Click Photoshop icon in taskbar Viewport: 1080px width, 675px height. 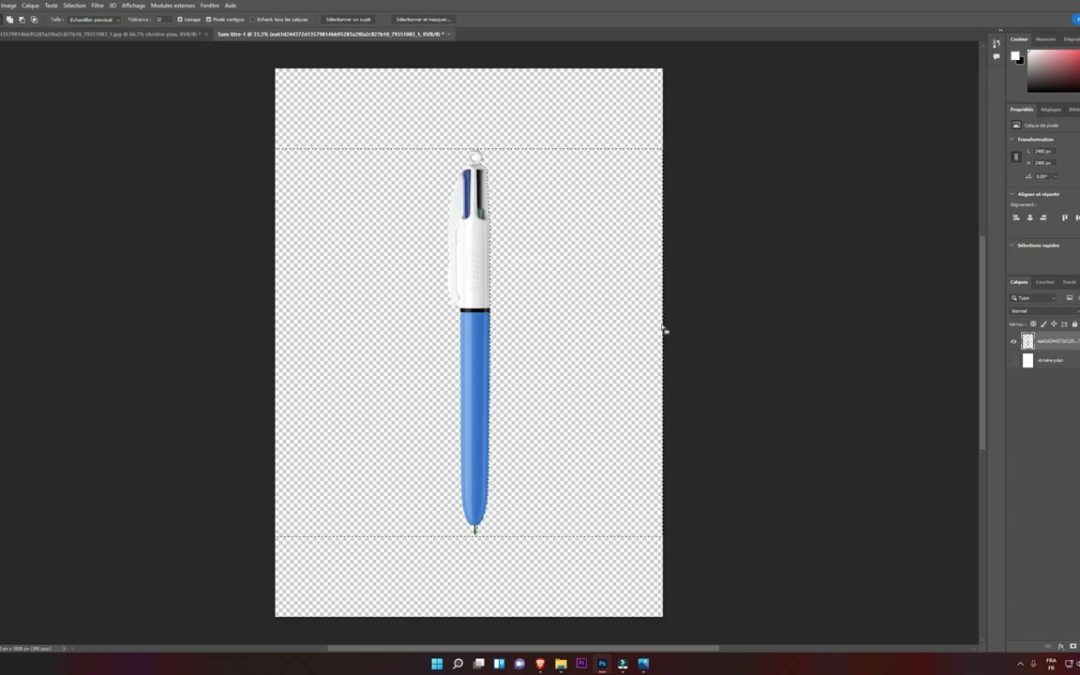602,664
